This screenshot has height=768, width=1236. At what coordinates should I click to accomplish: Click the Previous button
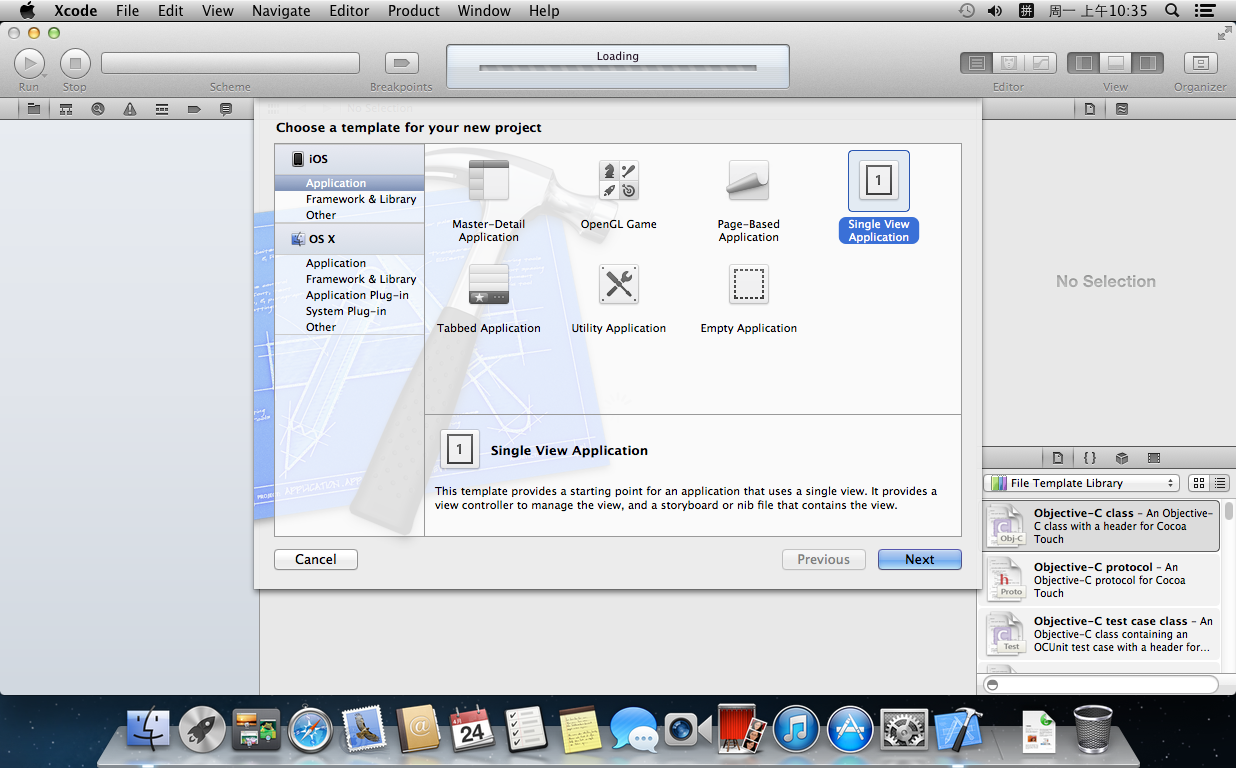824,560
